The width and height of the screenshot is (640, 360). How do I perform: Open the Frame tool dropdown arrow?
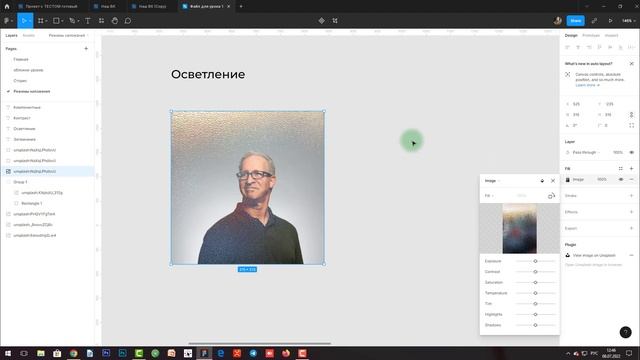tap(47, 21)
